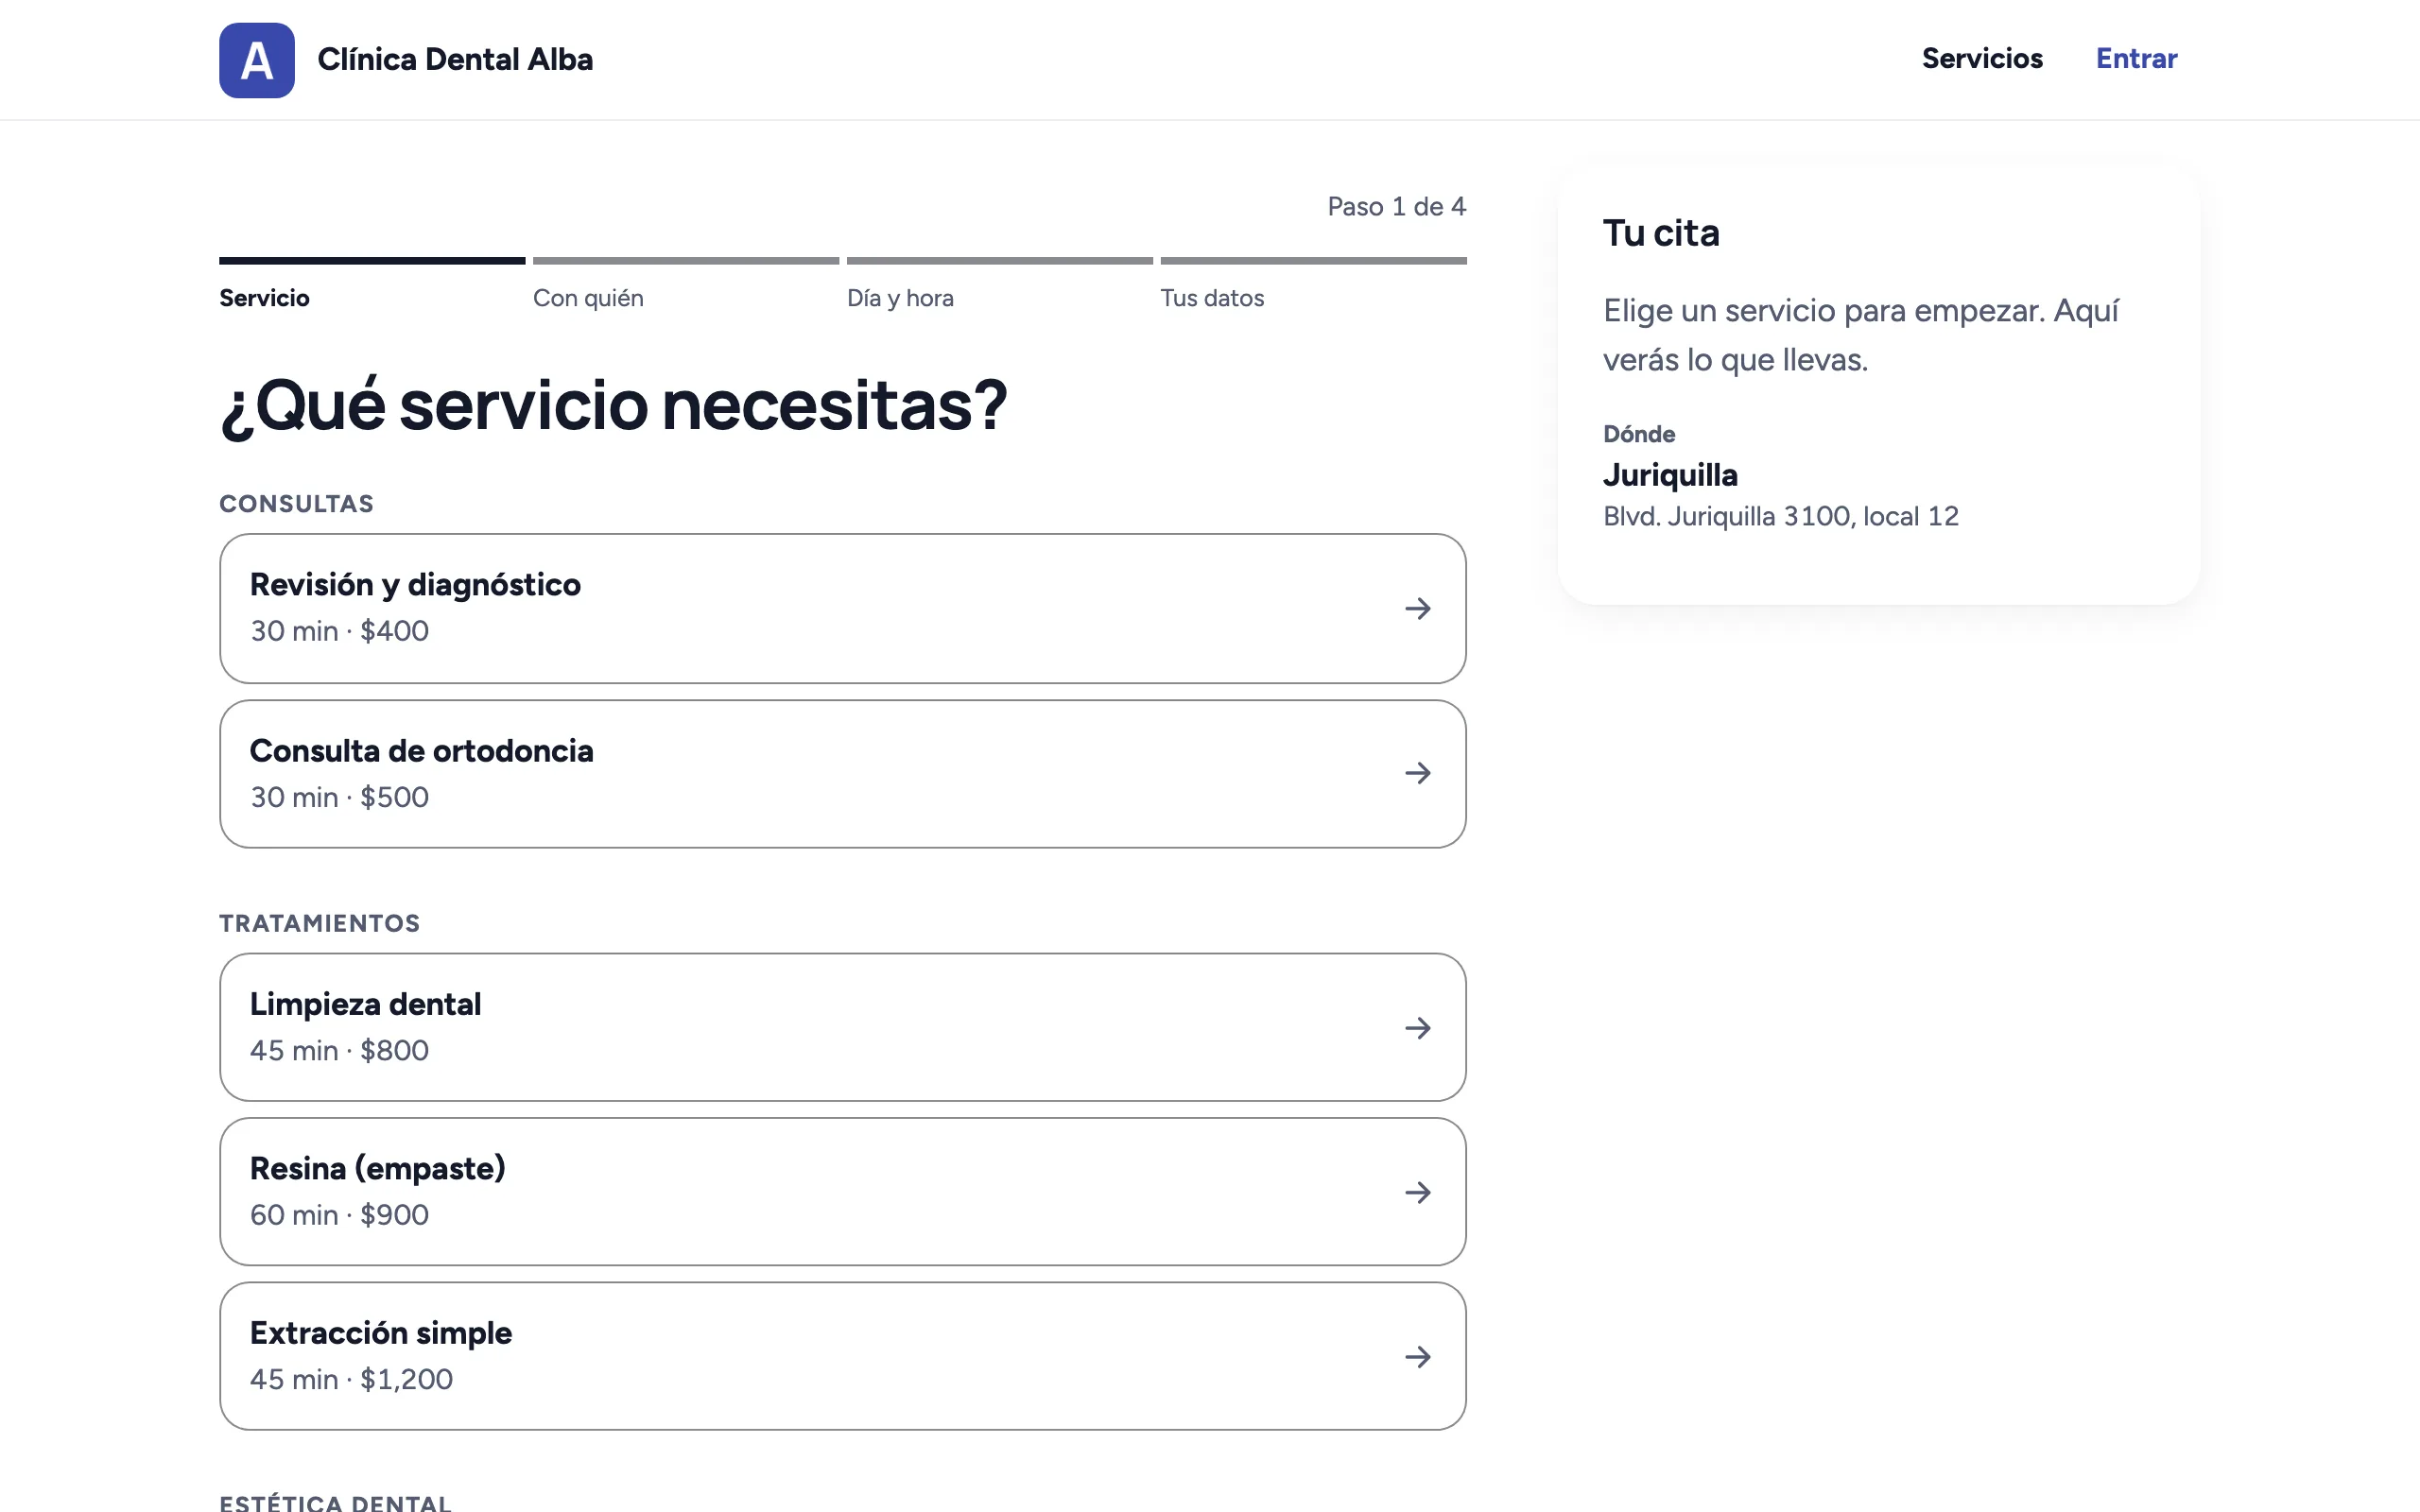Viewport: 2420px width, 1512px height.
Task: Click the "¿Qué servicio necesitas?" heading
Action: (x=613, y=406)
